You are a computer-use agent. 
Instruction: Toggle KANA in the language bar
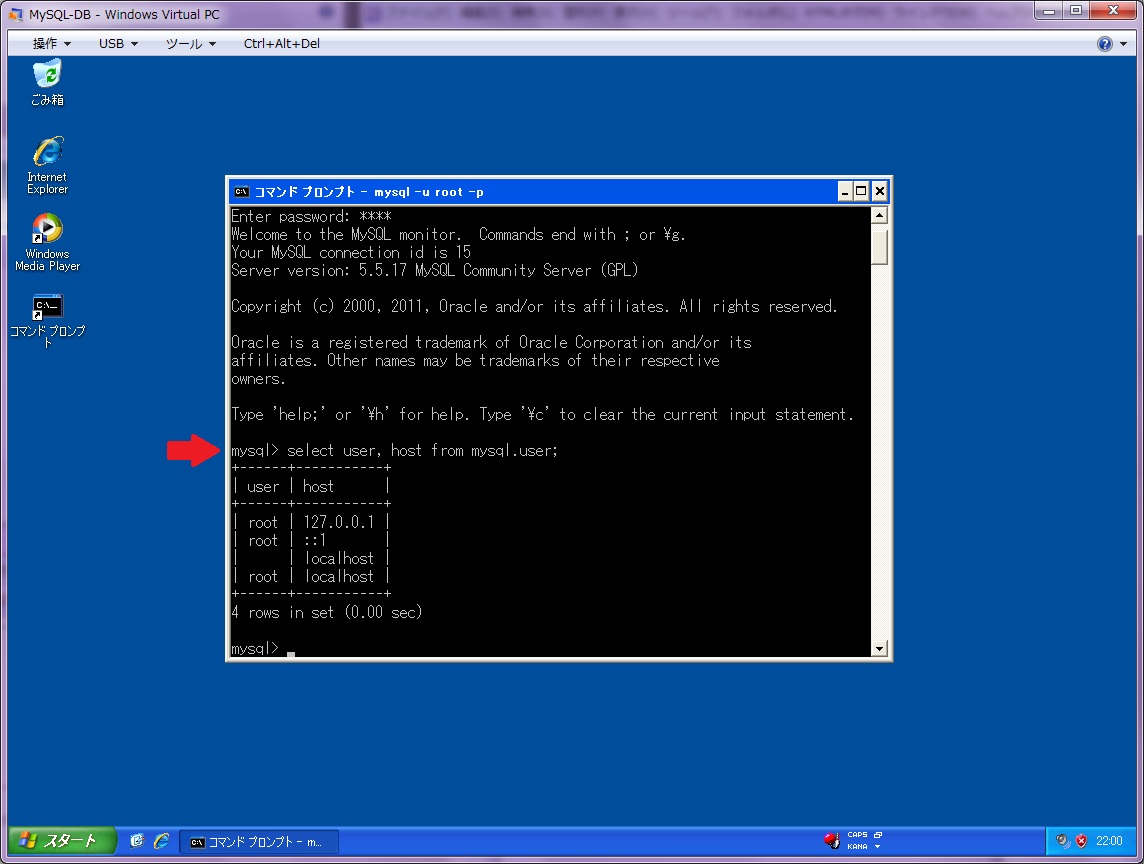point(857,846)
